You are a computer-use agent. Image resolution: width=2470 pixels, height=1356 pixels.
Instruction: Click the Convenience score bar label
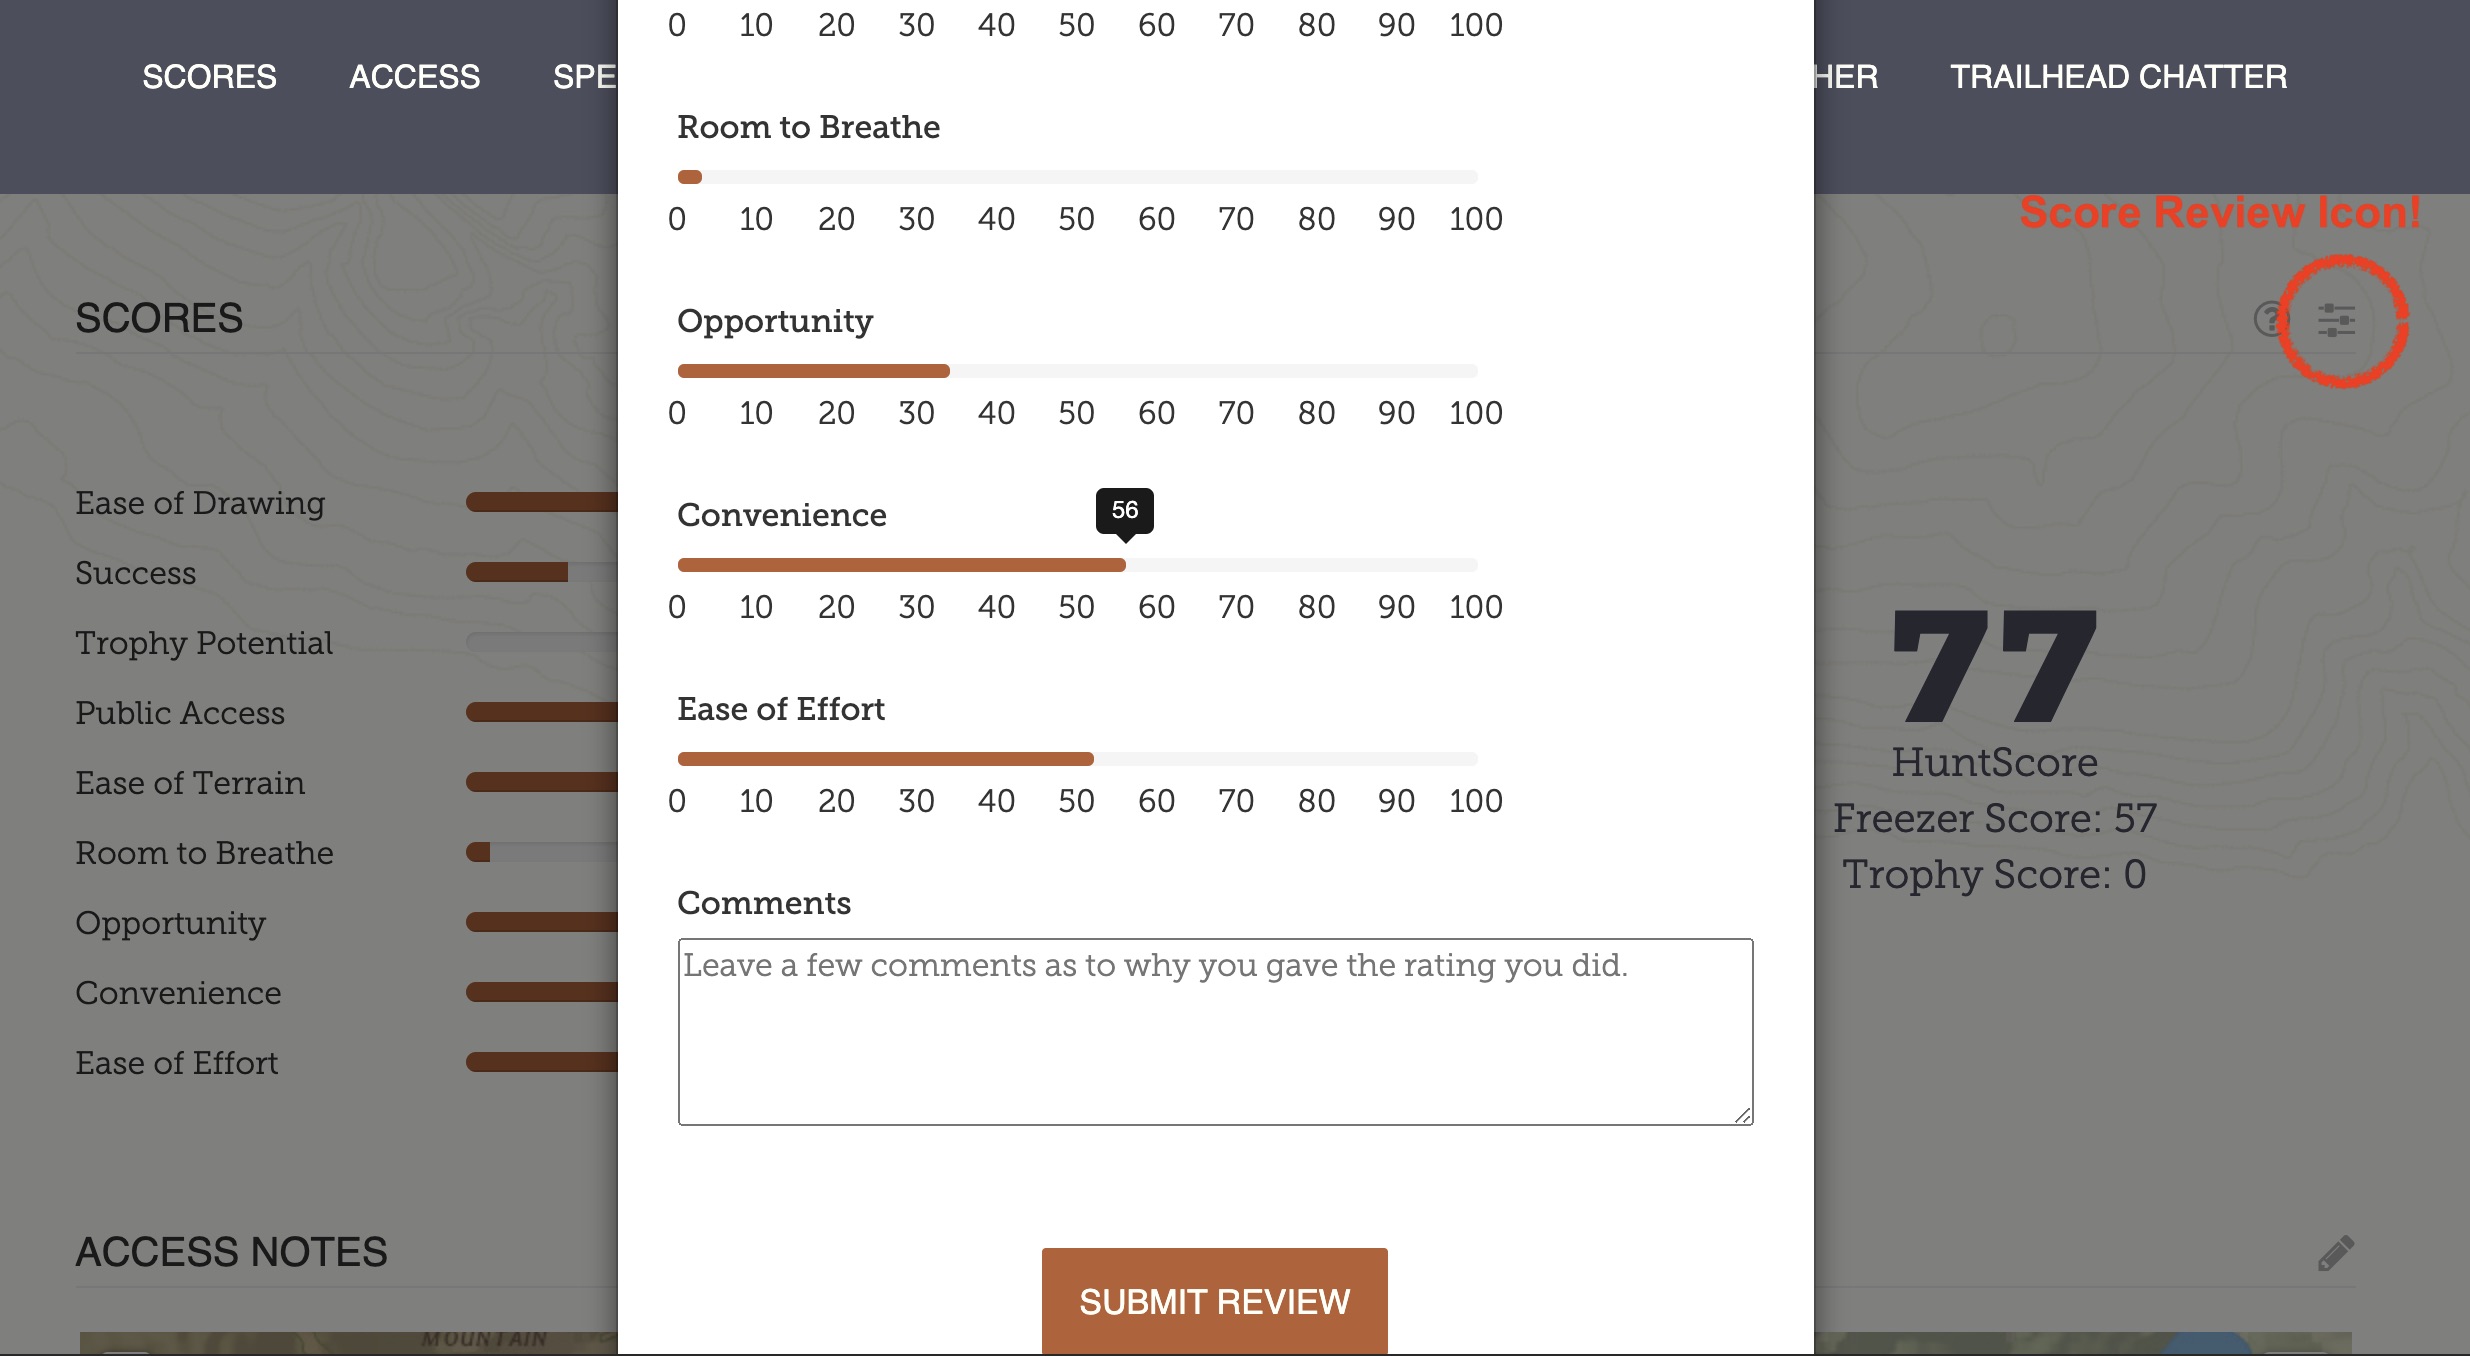point(780,514)
